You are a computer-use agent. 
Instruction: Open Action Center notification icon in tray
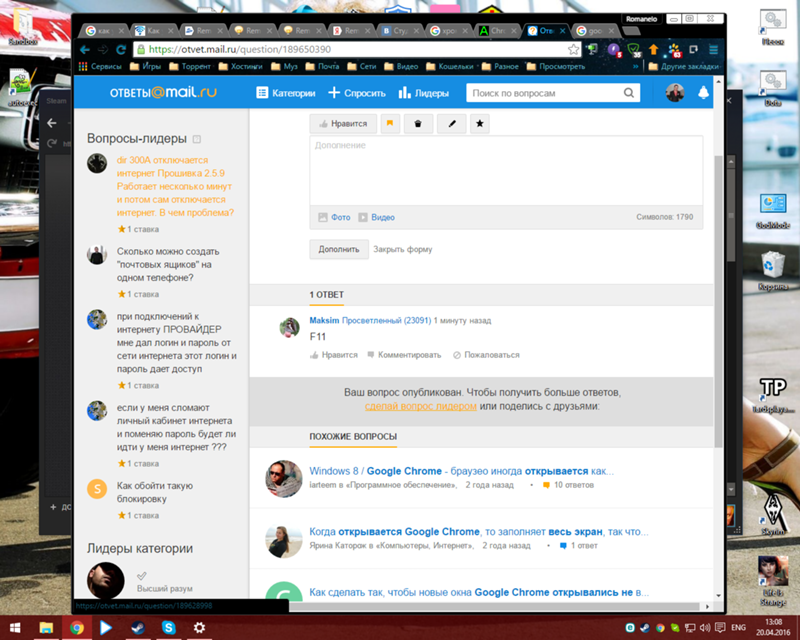click(720, 628)
